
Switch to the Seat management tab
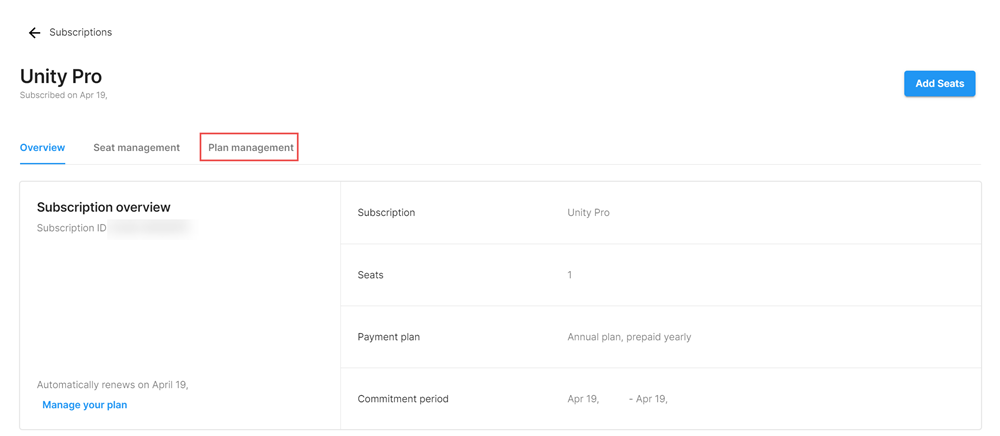coord(136,147)
